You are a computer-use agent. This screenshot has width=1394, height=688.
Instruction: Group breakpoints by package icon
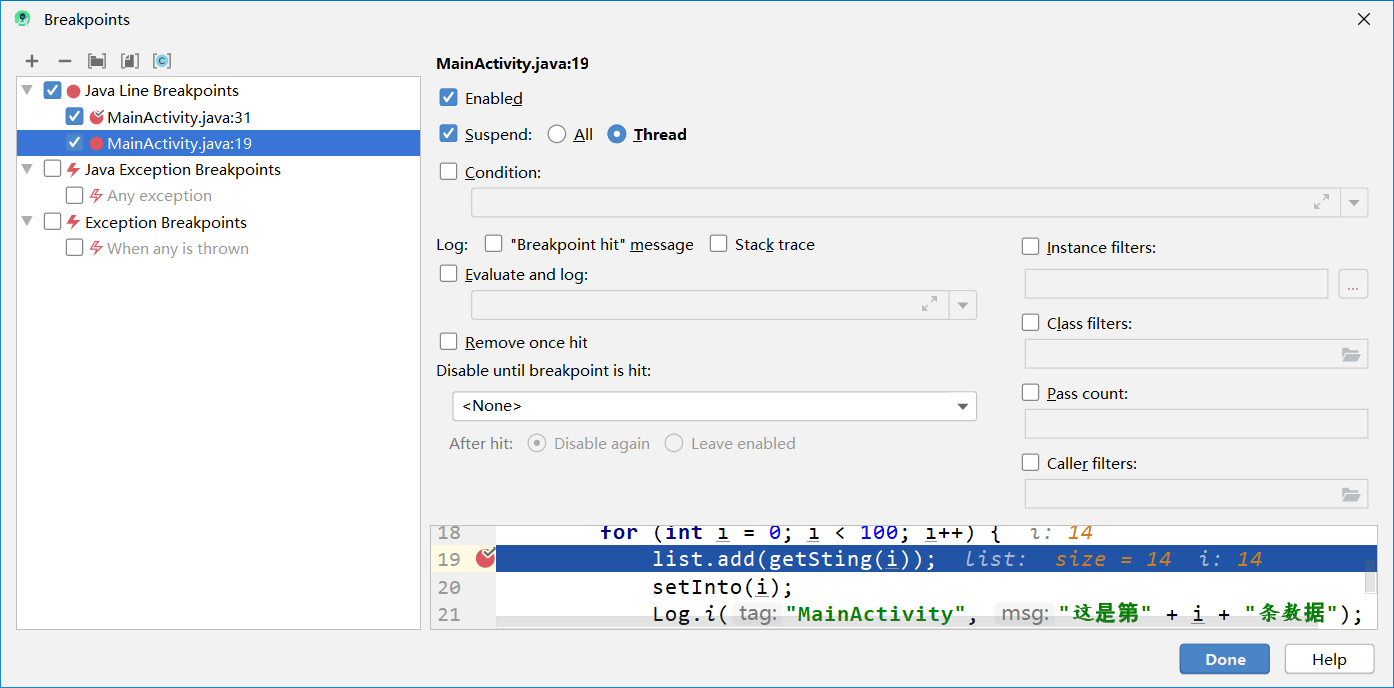point(97,61)
